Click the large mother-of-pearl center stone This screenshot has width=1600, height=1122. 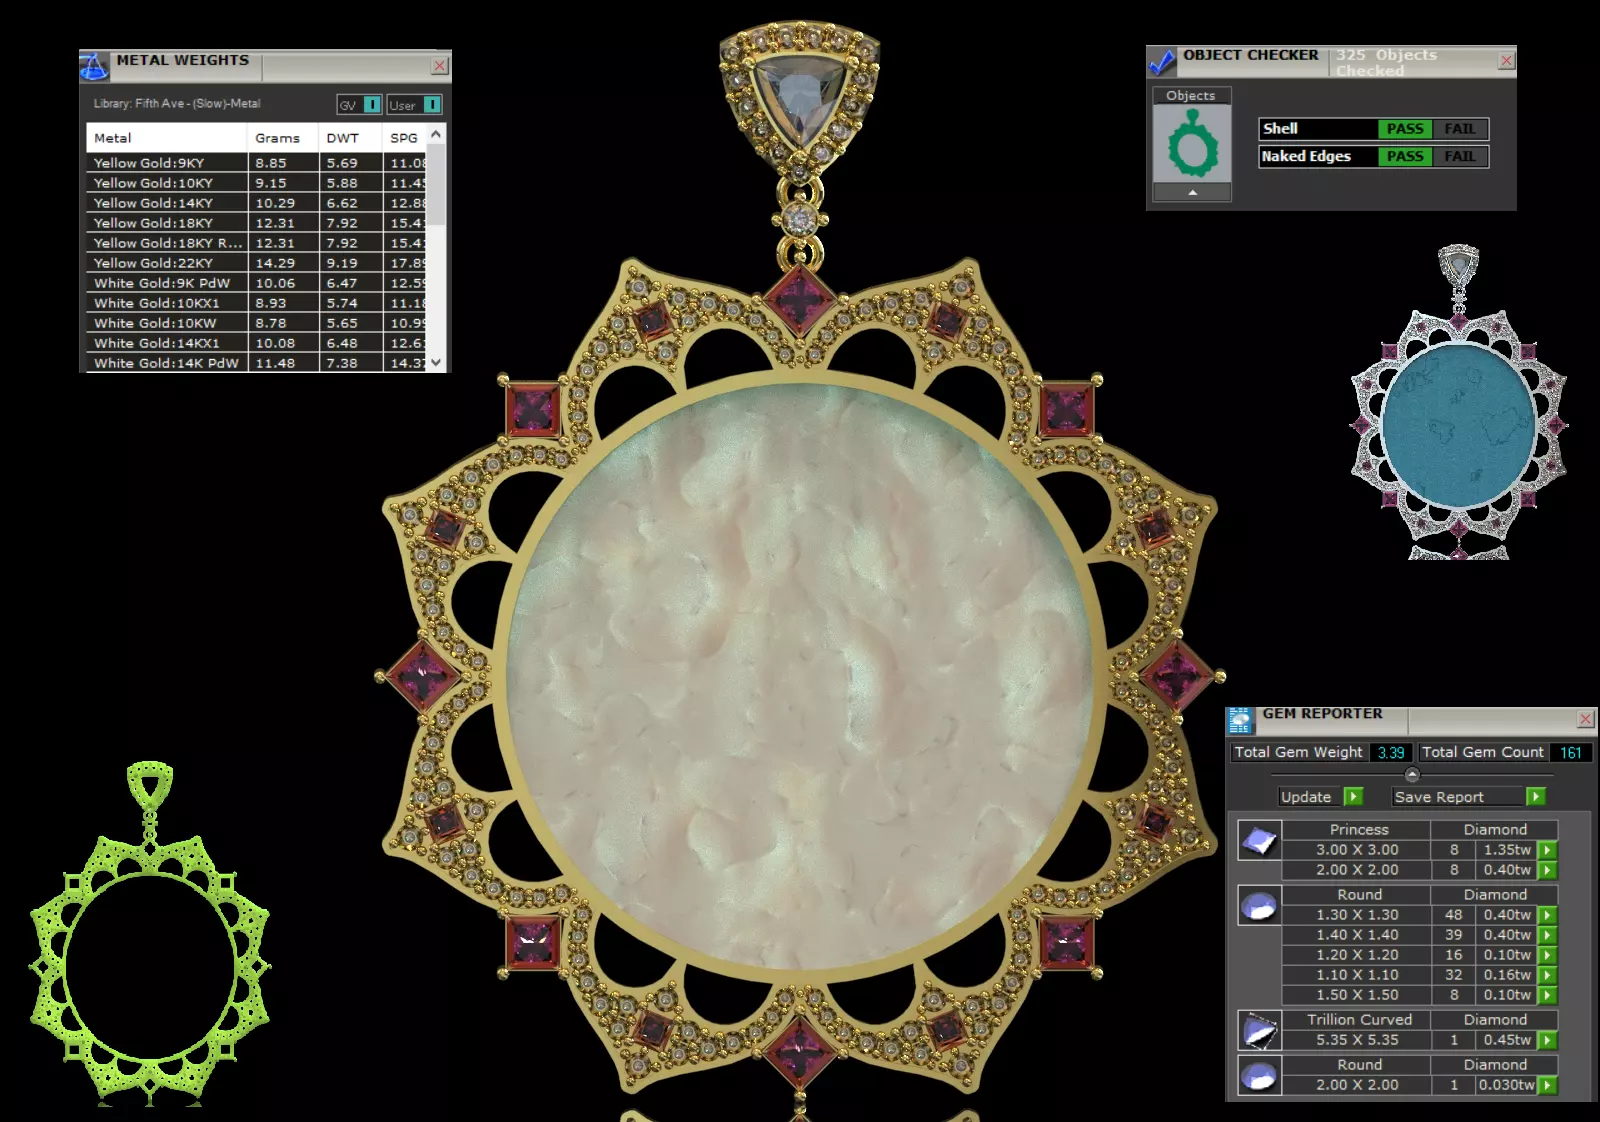click(800, 675)
